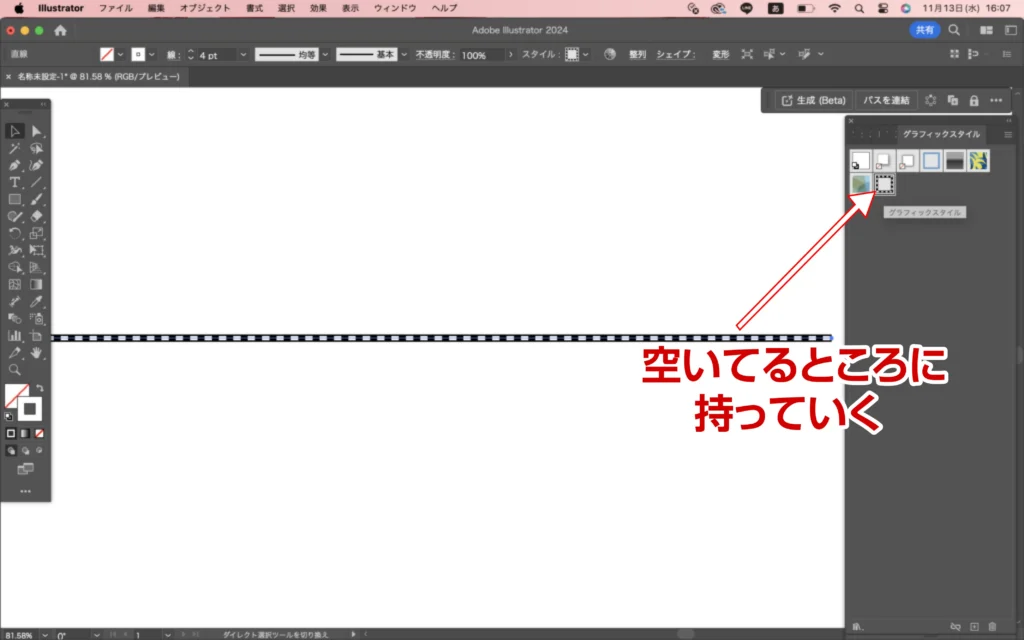Image resolution: width=1024 pixels, height=640 pixels.
Task: Select the Type tool
Action: pyautogui.click(x=15, y=182)
